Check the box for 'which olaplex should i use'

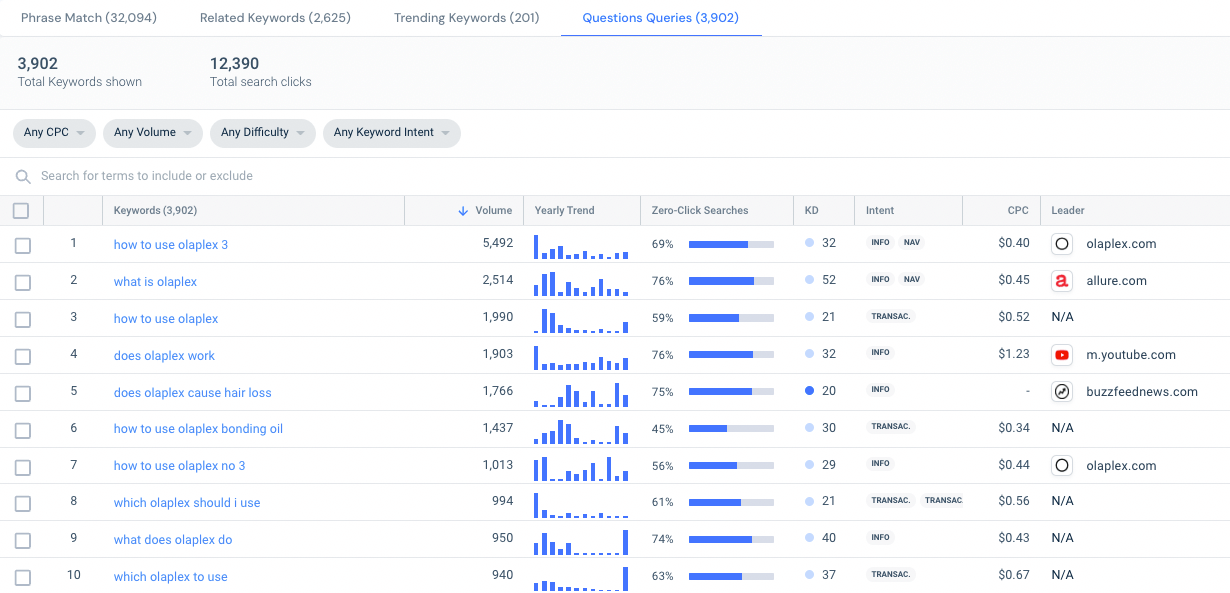point(23,504)
